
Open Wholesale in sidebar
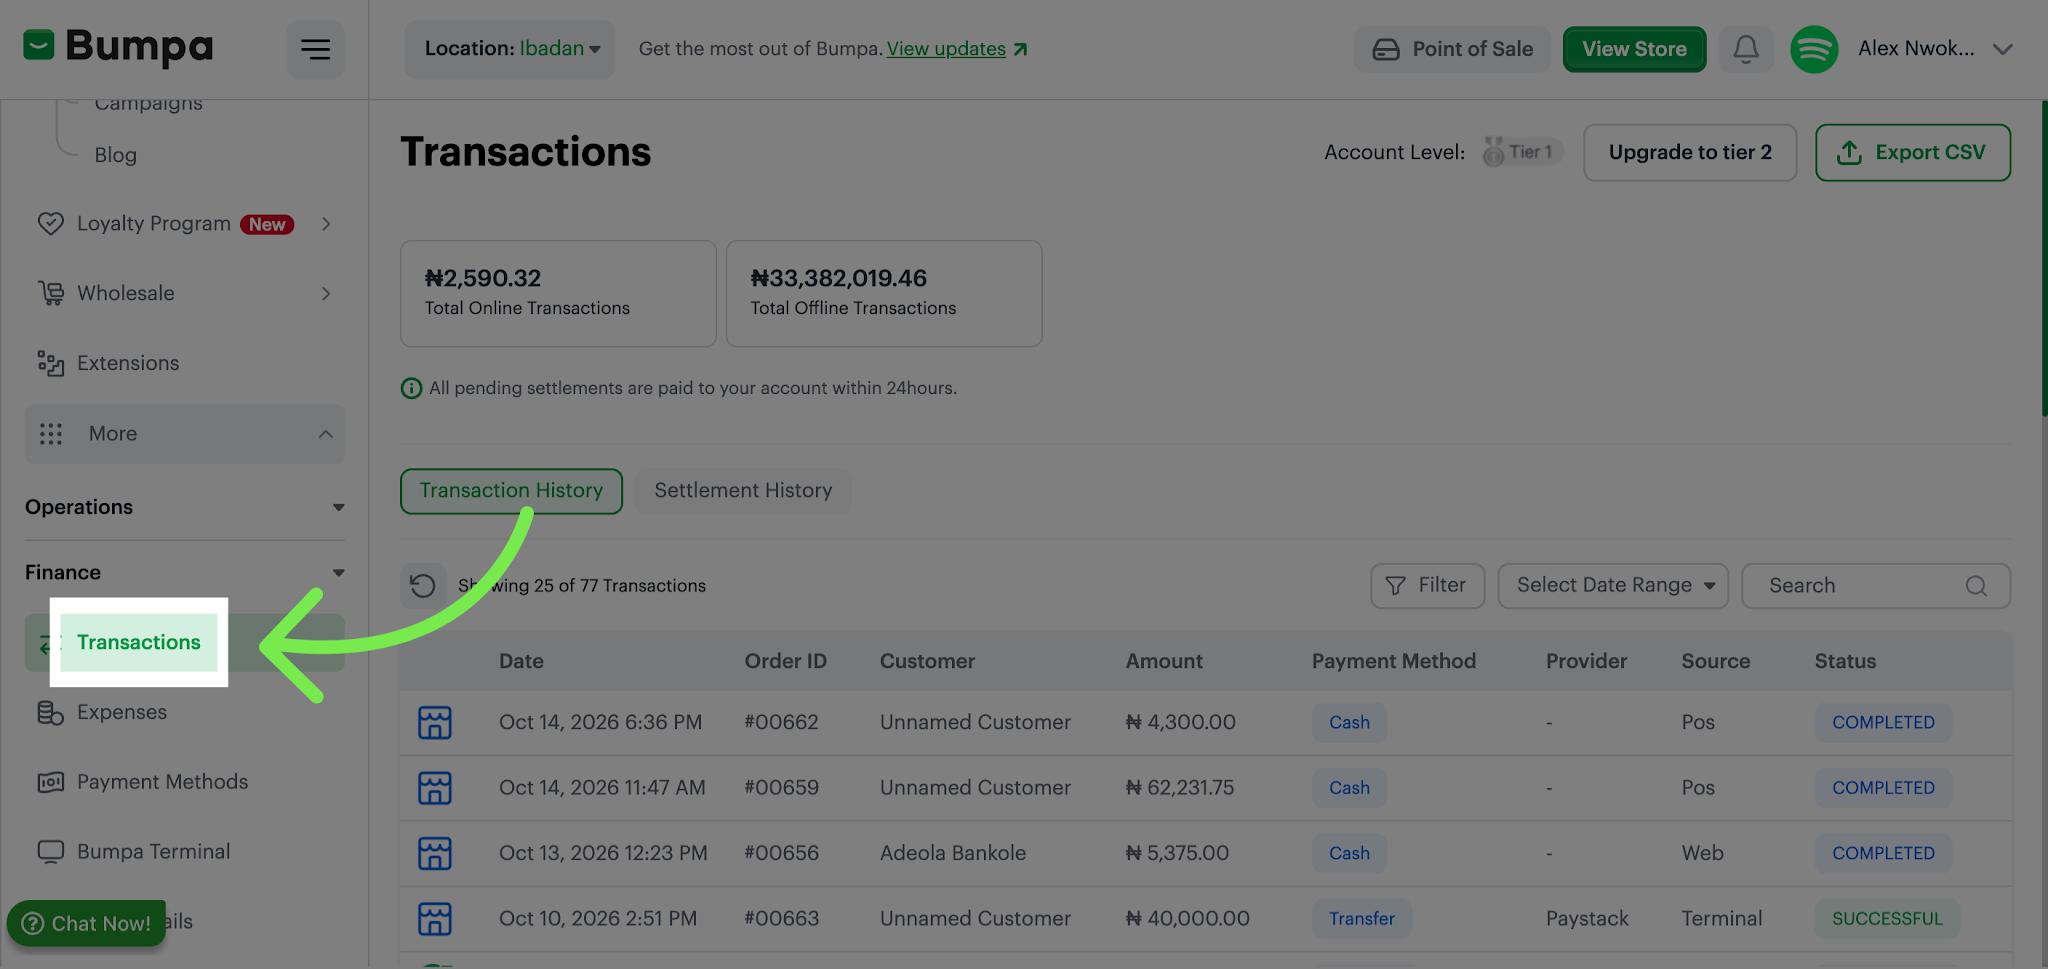(x=184, y=293)
